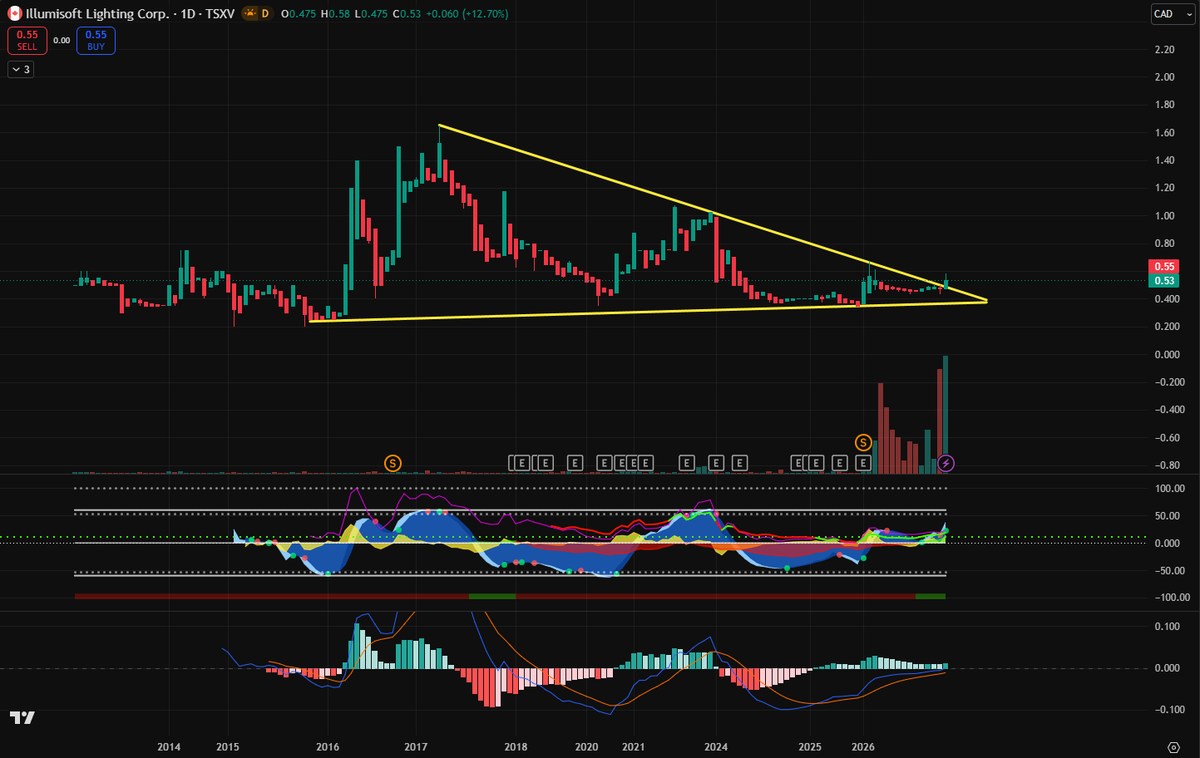
Task: Click the blue 0.55 BUY button
Action: coord(96,40)
